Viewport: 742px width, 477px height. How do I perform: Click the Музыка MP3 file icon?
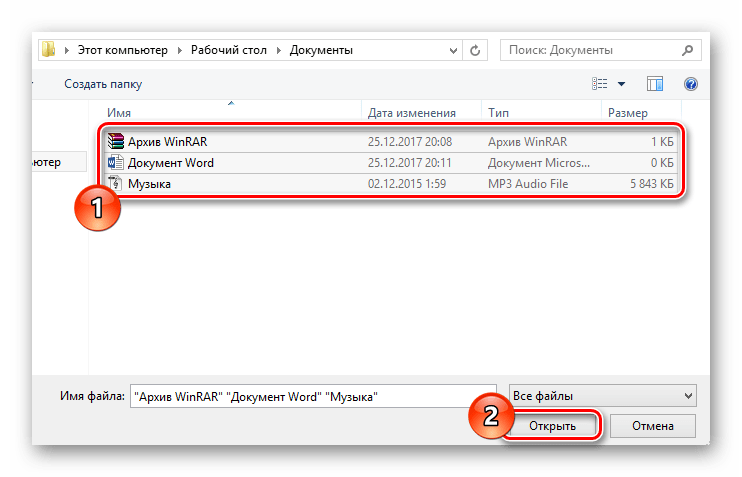[x=115, y=184]
